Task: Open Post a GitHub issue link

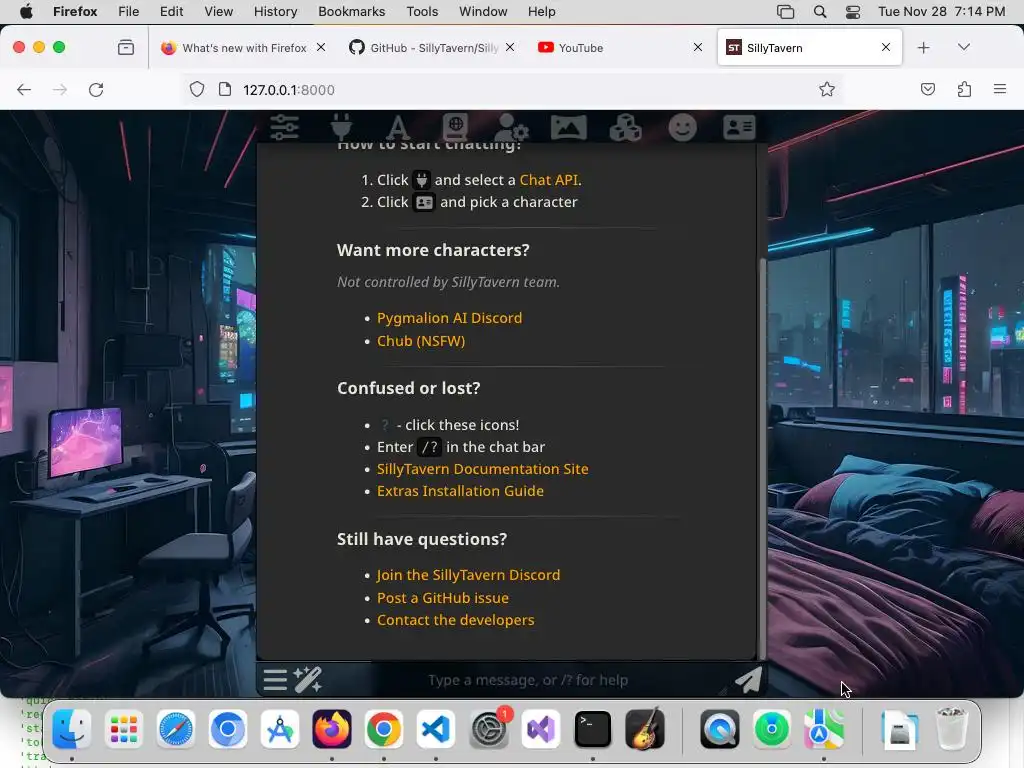Action: click(443, 598)
